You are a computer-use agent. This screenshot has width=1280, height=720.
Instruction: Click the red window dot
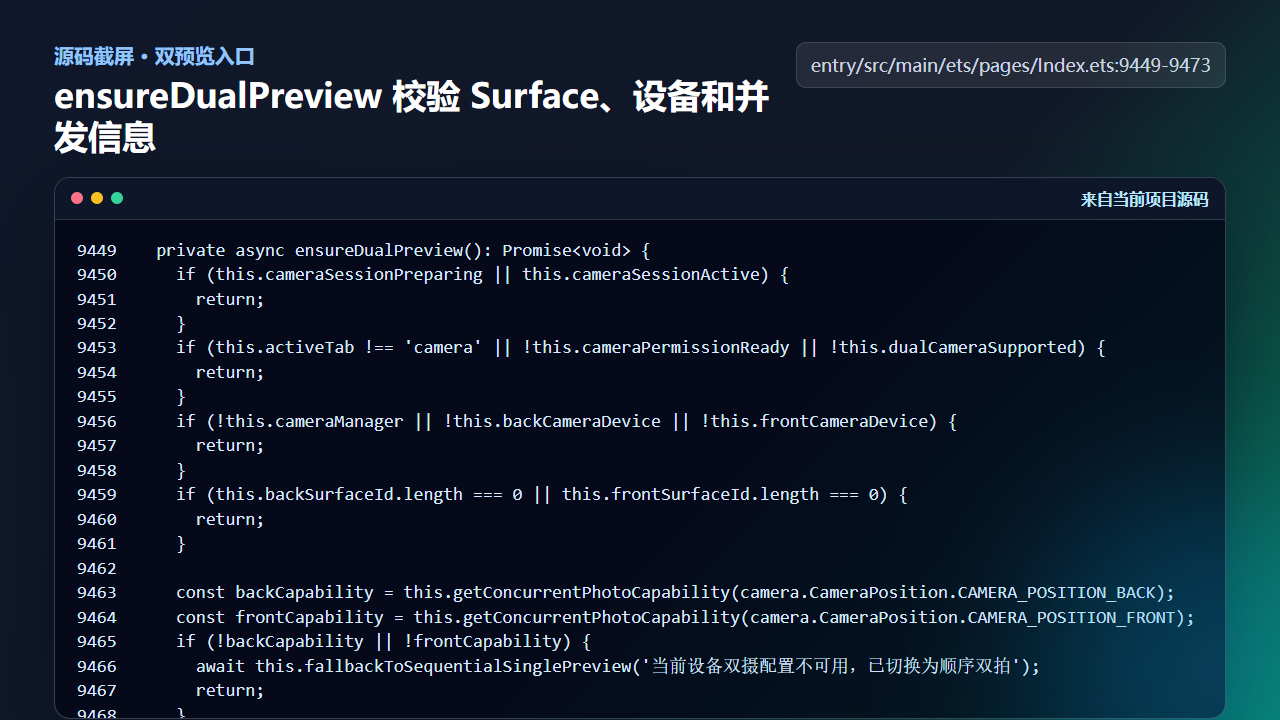[x=77, y=198]
